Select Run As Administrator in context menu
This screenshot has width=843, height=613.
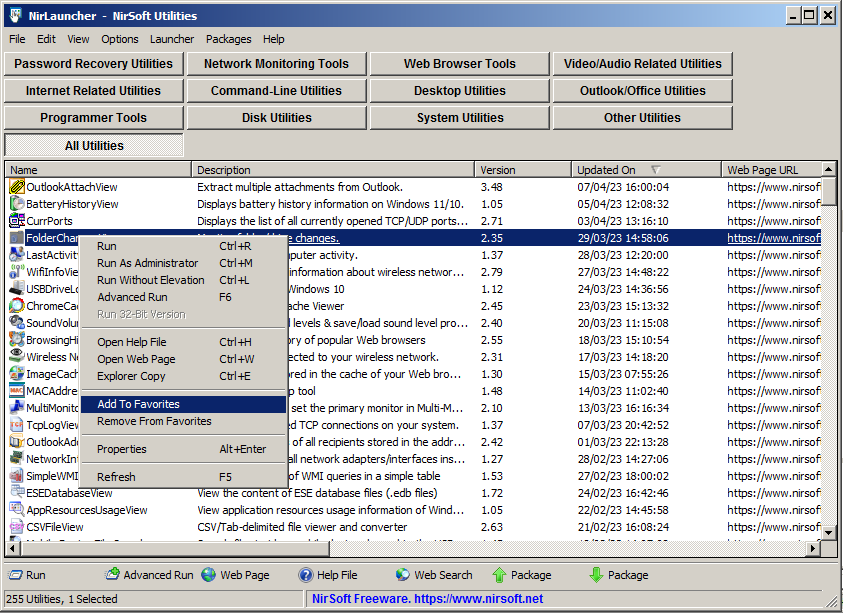(x=183, y=263)
